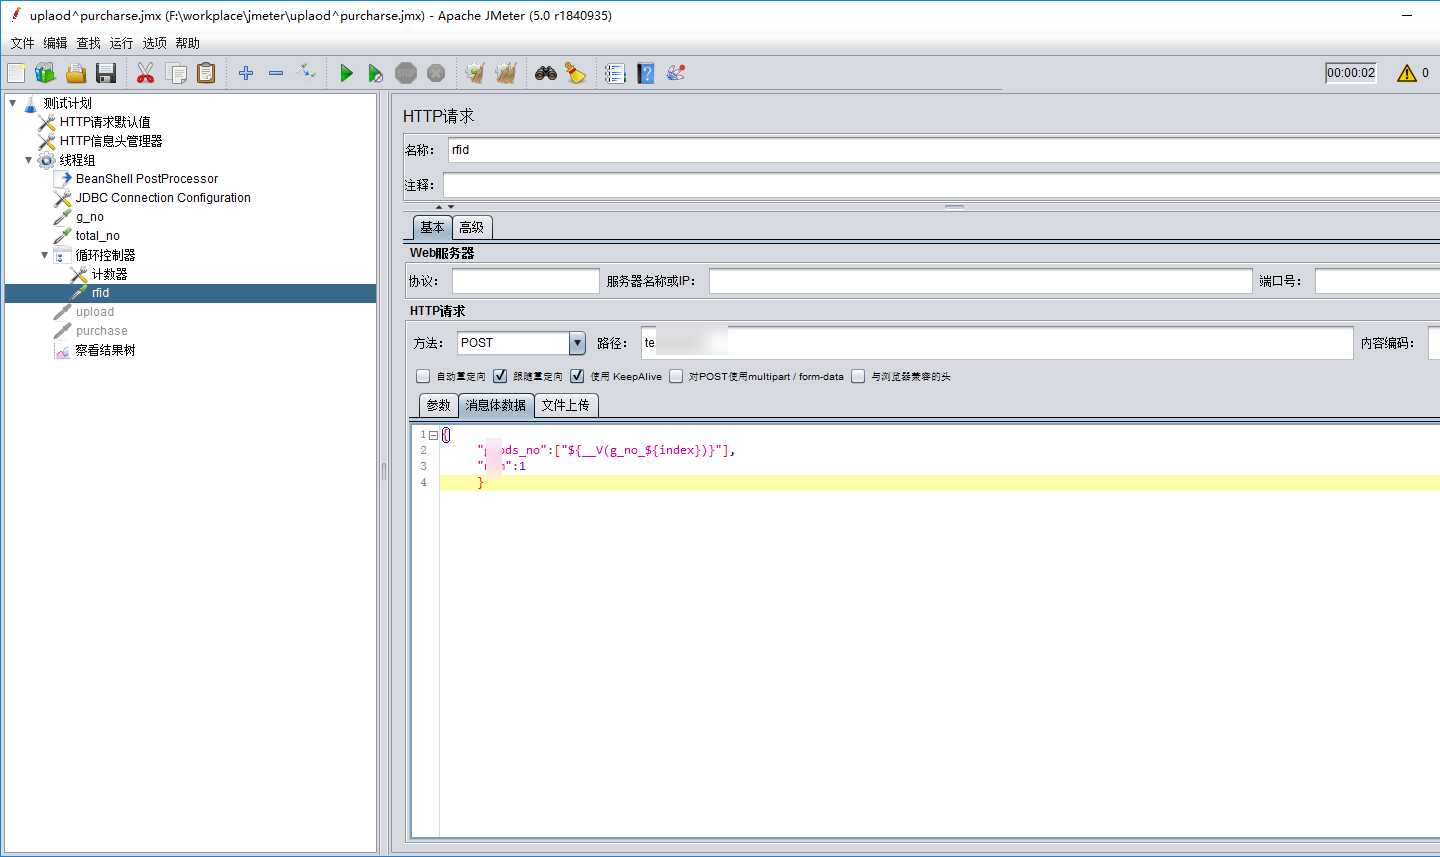1440x857 pixels.
Task: Select HTTP信息头管理器 in the tree
Action: pos(111,141)
